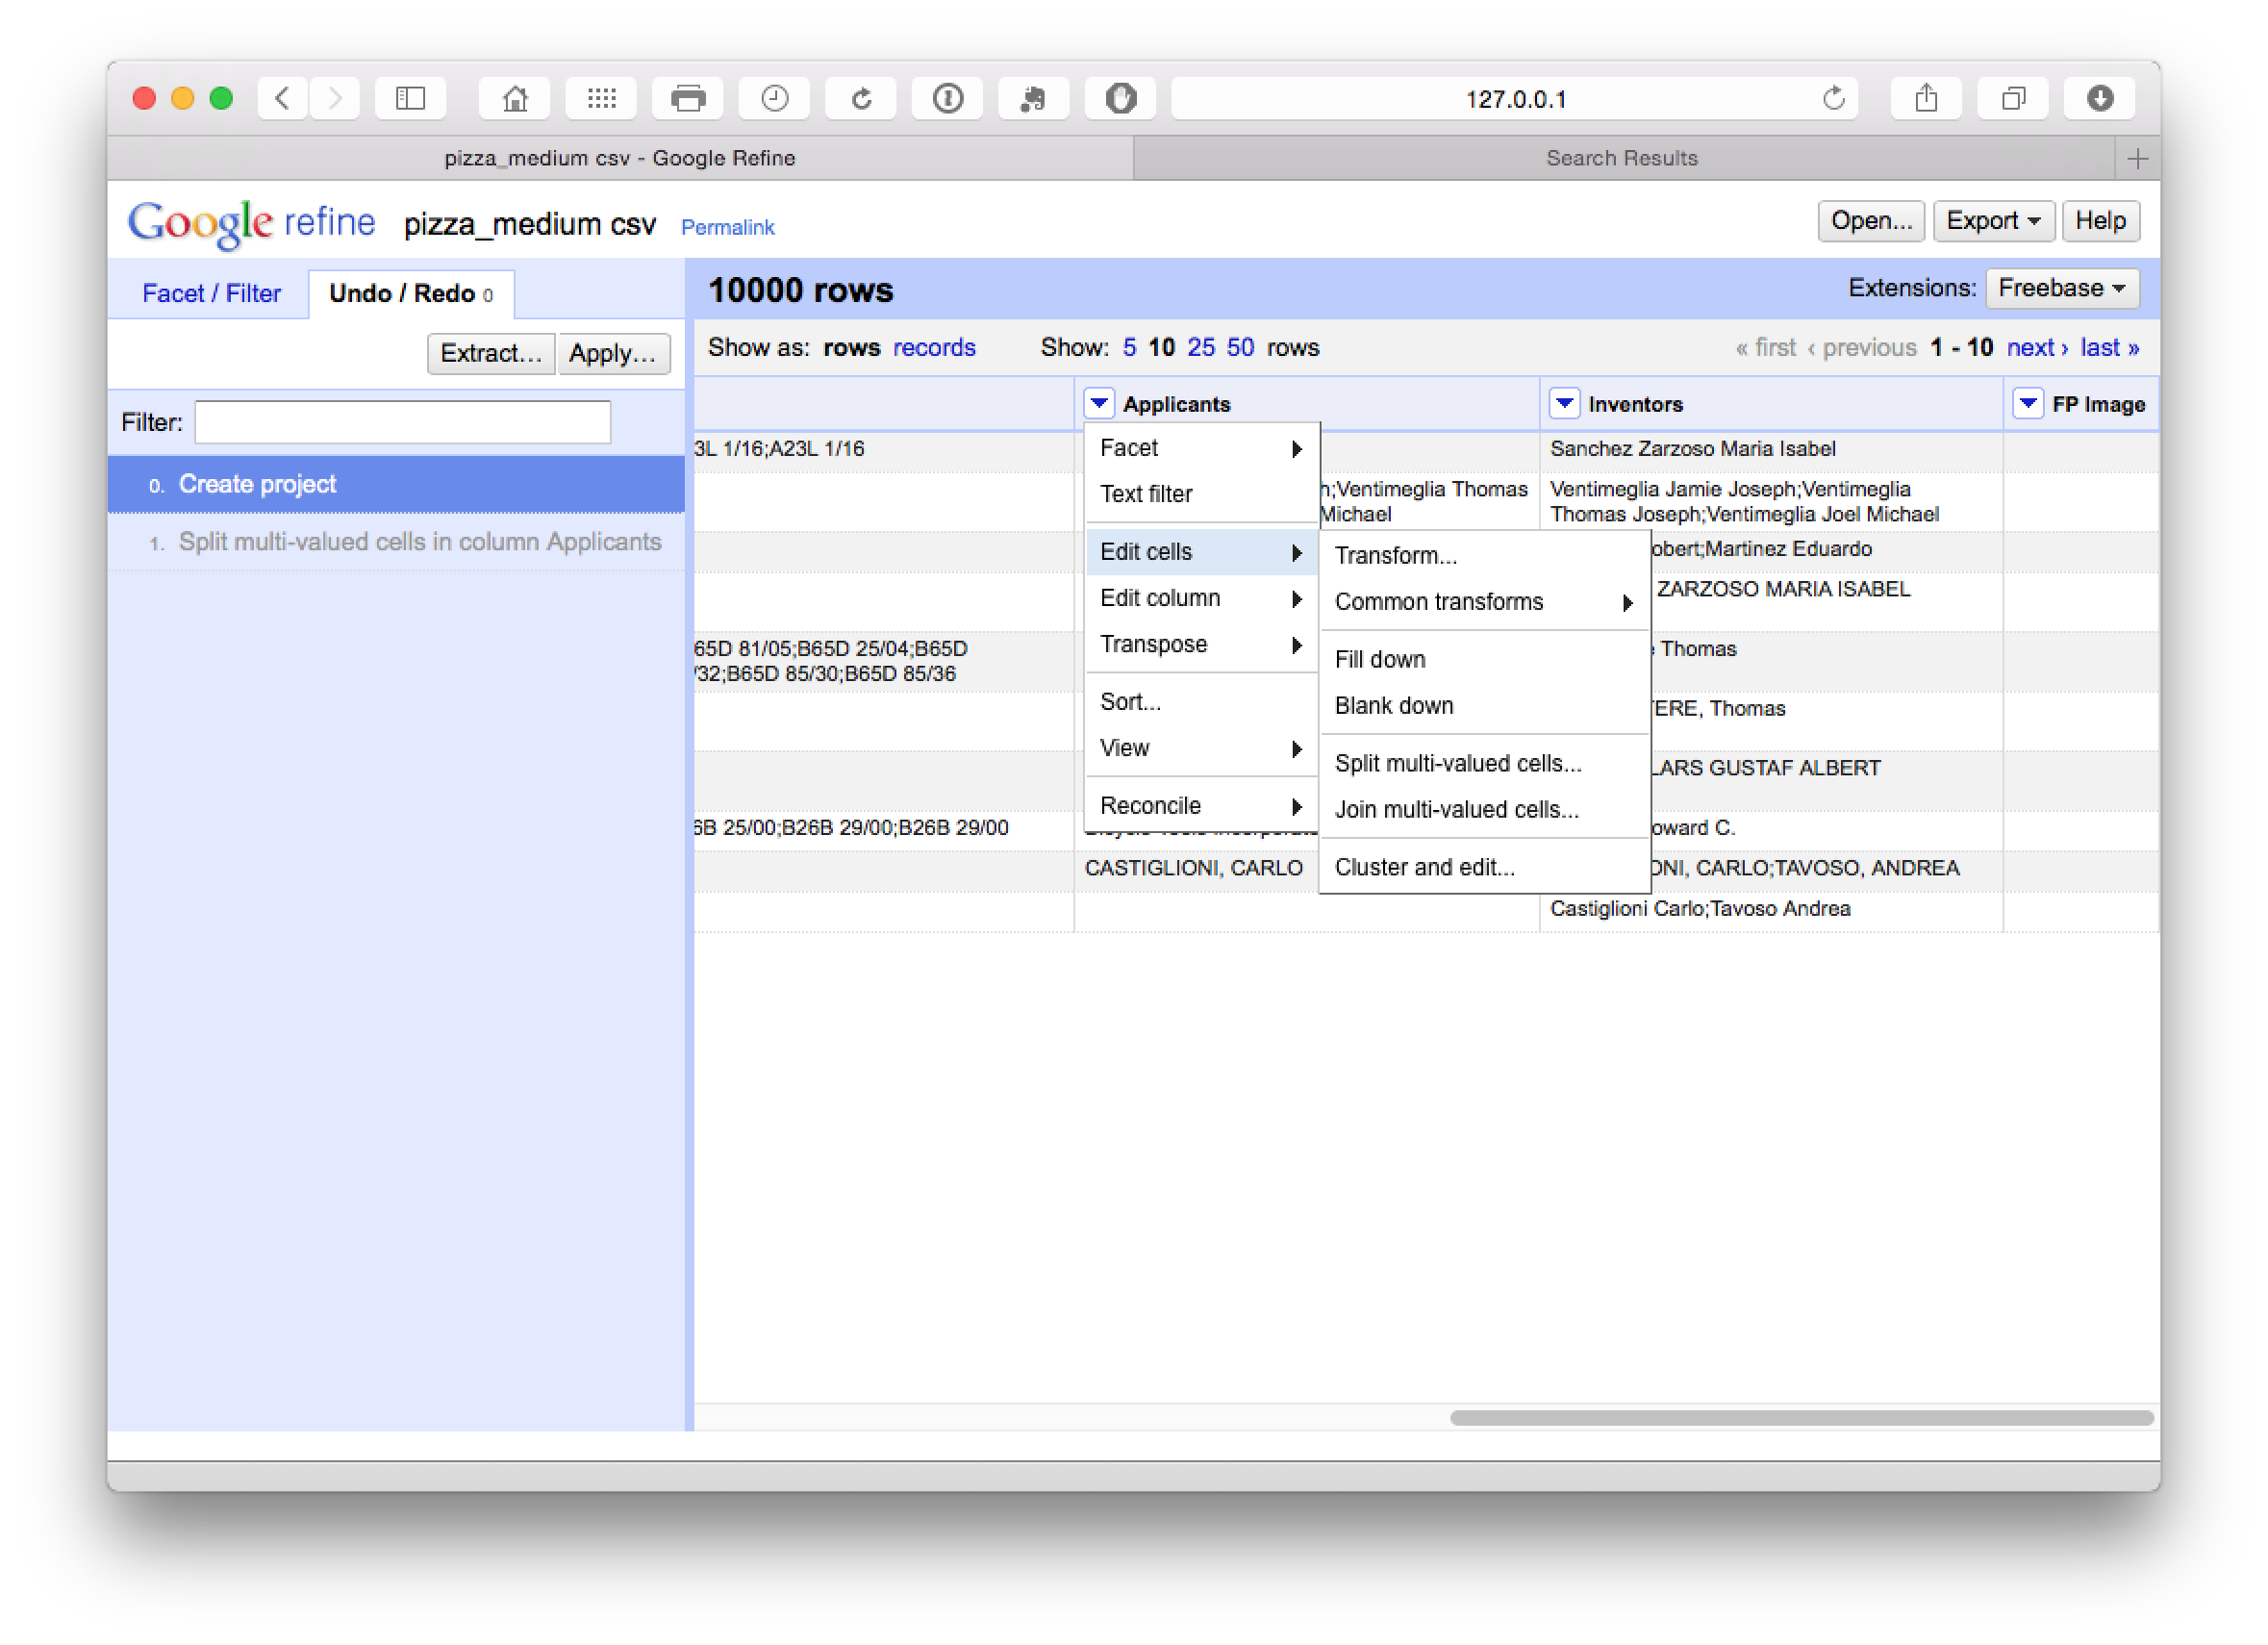The height and width of the screenshot is (1645, 2268).
Task: Click the horizontal scrollbar at bottom
Action: click(x=1800, y=1418)
